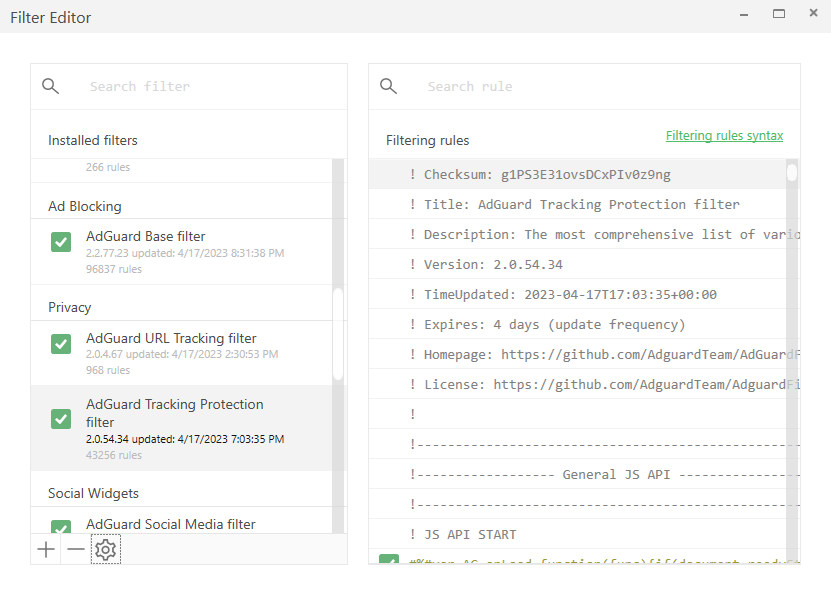Select the Checksum rule line
831x595 pixels.
click(578, 174)
